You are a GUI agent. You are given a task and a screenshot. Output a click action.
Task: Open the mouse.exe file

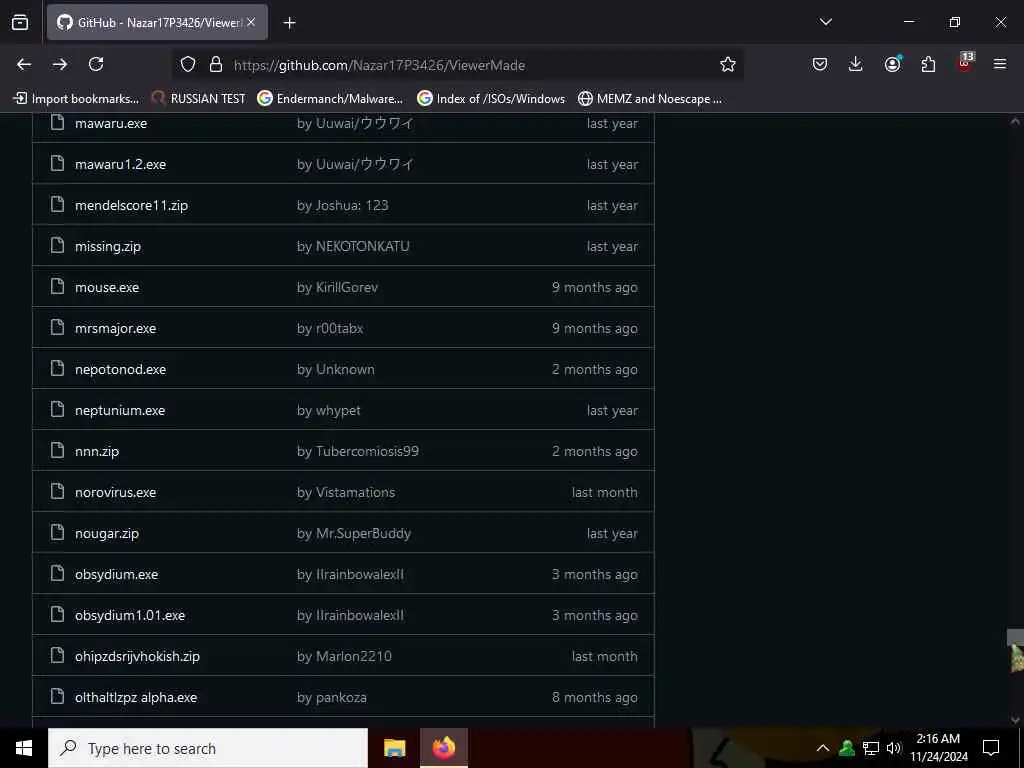click(x=107, y=287)
